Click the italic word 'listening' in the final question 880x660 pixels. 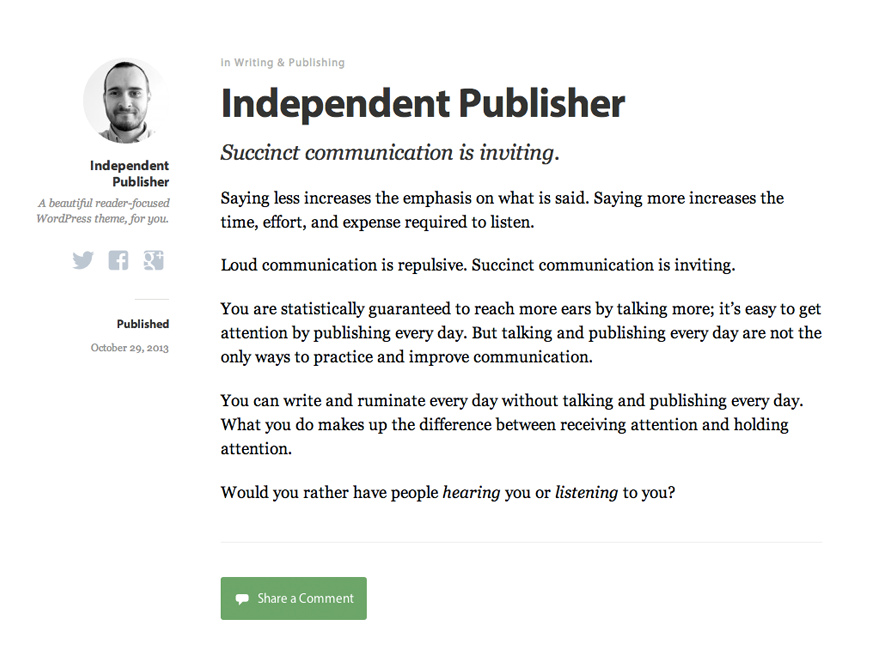587,492
